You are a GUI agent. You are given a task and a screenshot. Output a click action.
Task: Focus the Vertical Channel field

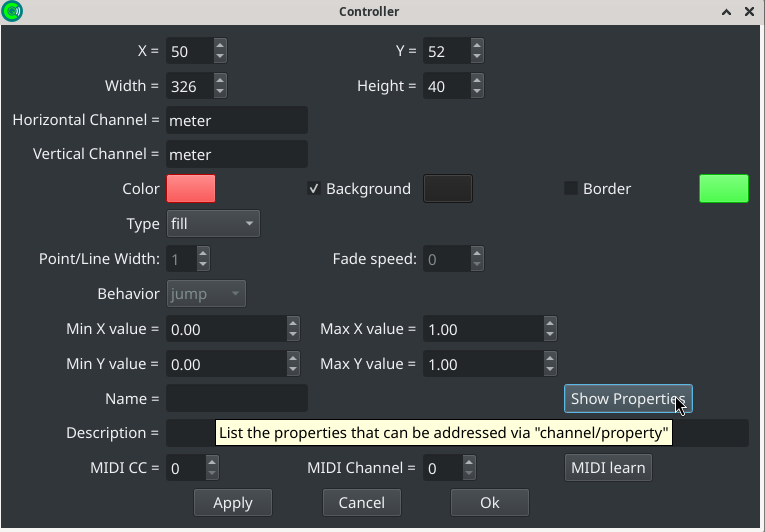tap(237, 154)
